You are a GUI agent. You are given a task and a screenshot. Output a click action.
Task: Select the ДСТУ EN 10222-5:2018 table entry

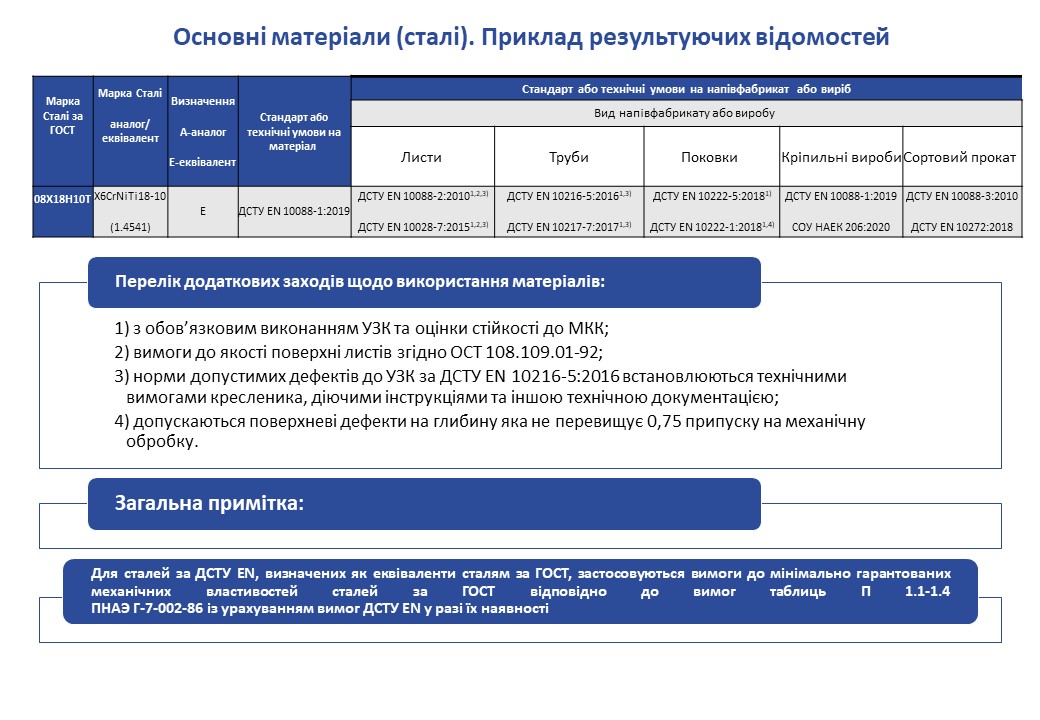pyautogui.click(x=709, y=196)
